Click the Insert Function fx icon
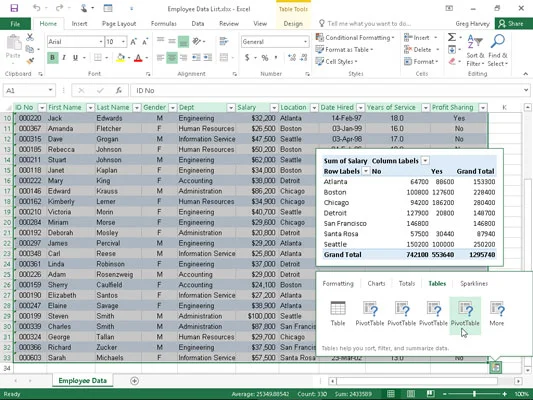 tap(119, 90)
